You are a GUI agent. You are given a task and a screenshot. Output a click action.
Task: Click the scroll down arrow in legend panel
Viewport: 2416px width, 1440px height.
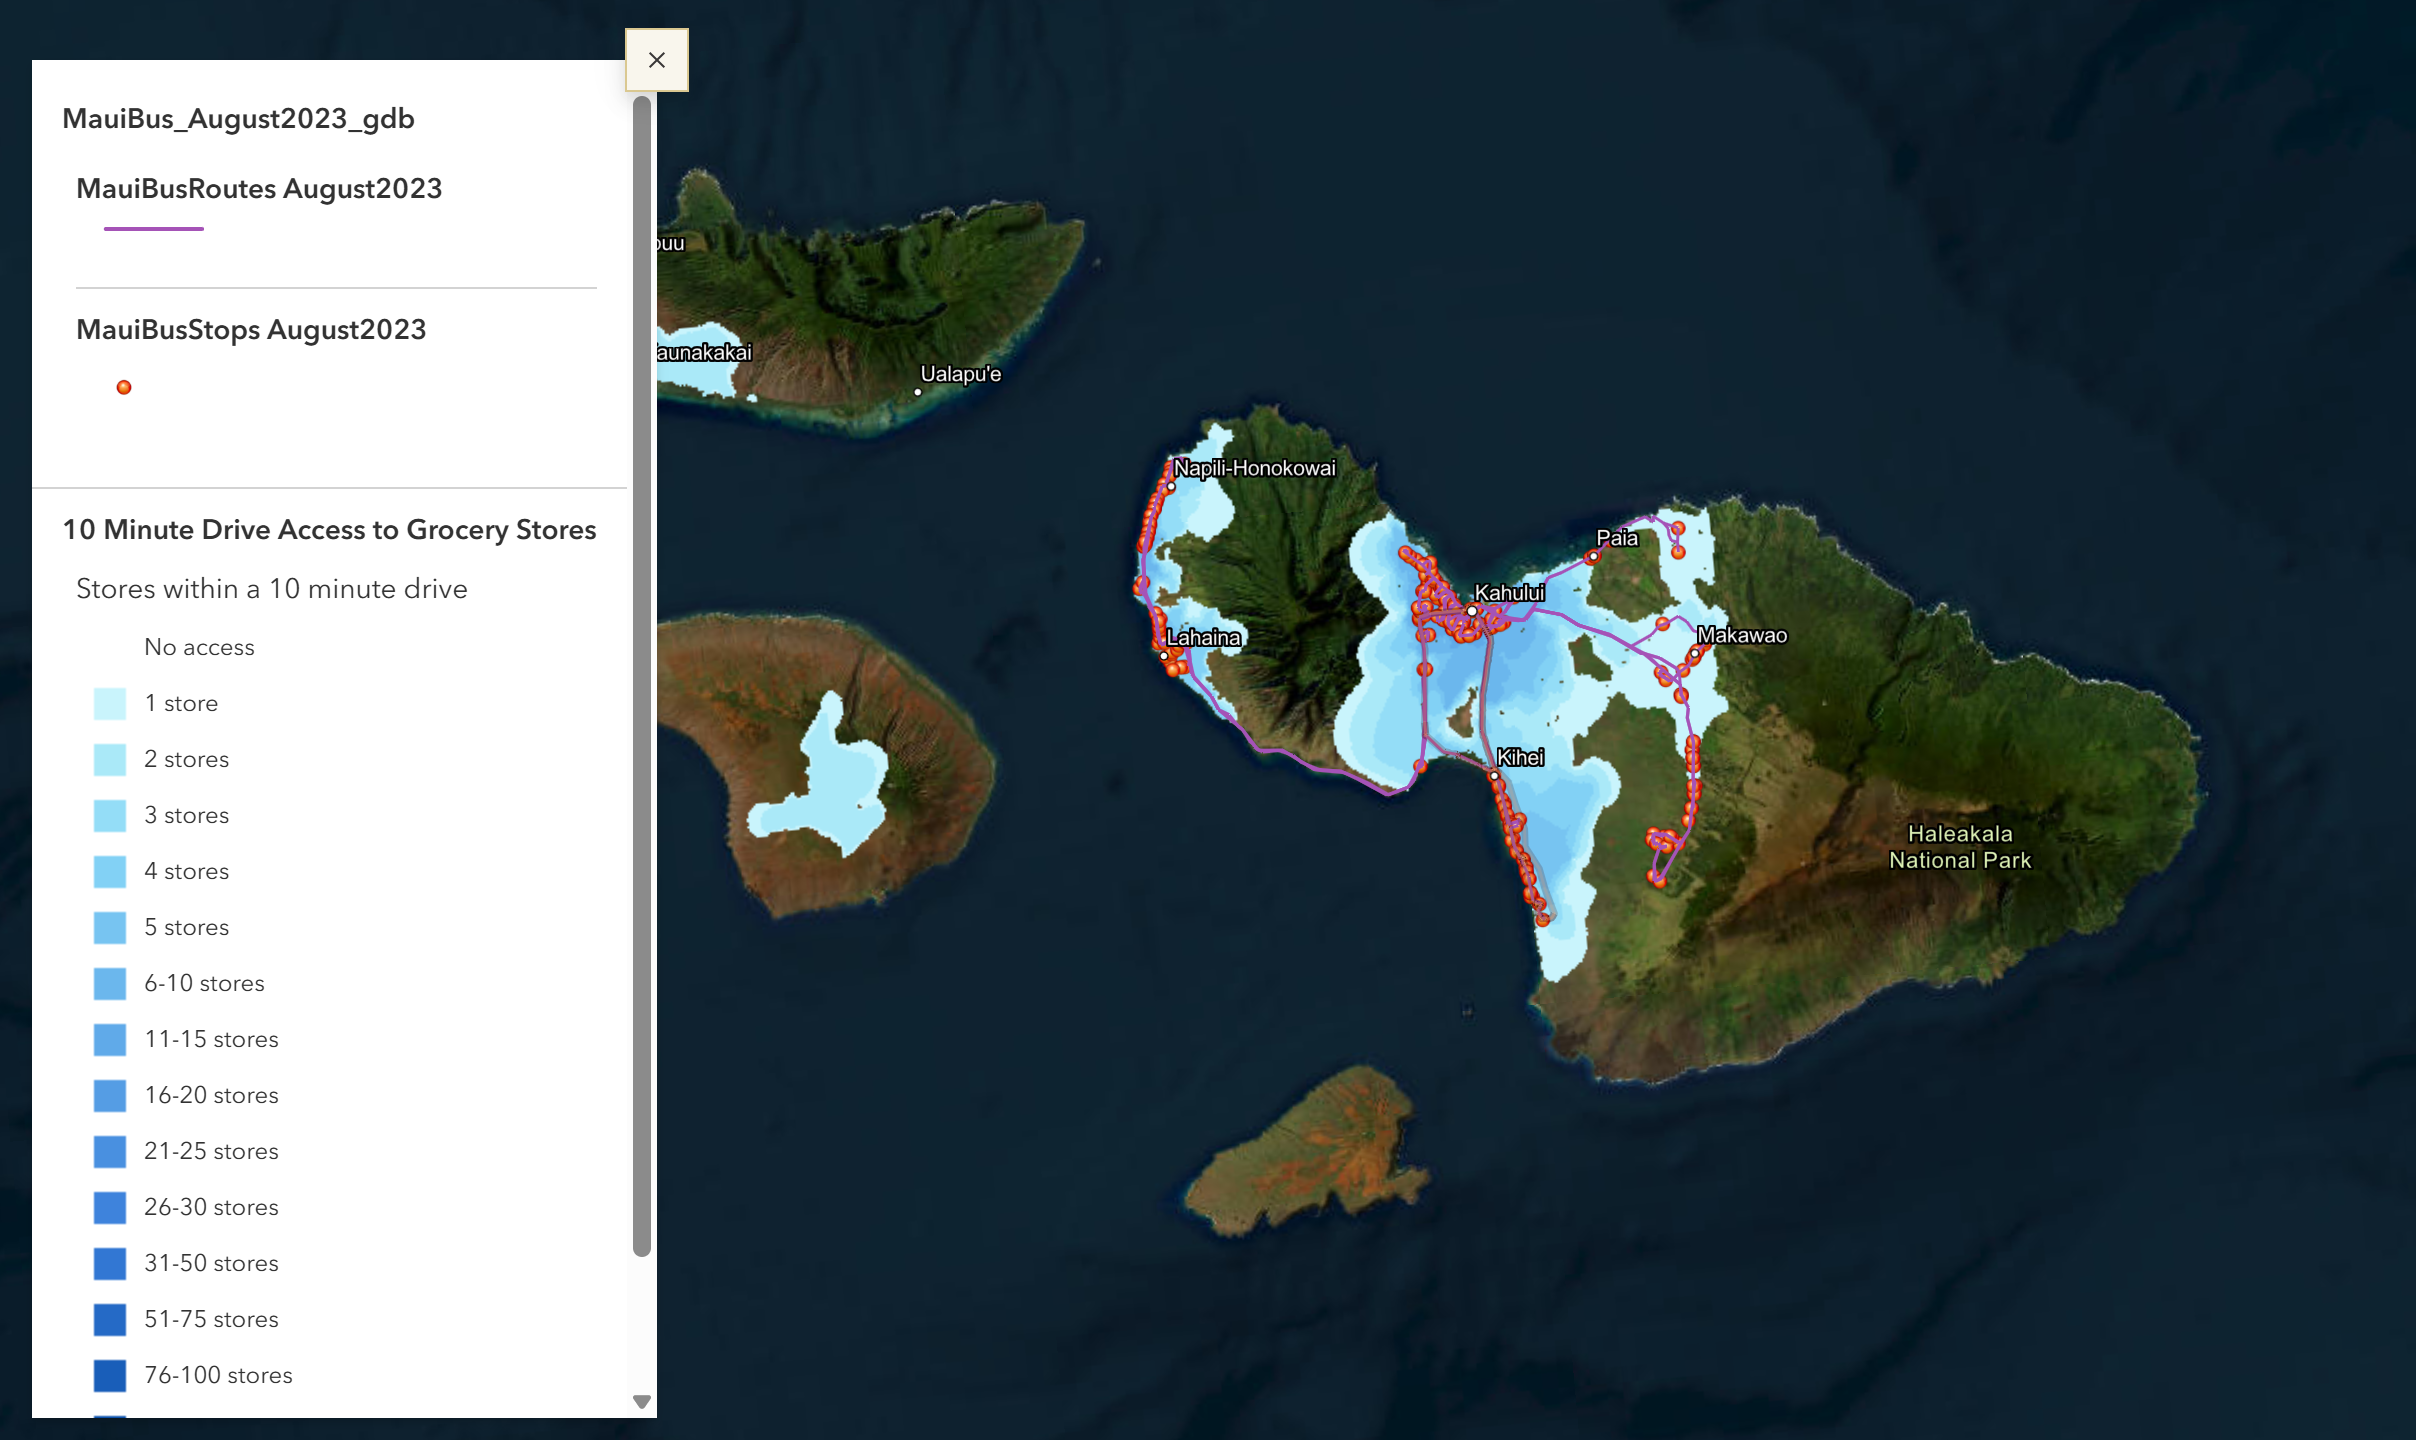[x=642, y=1402]
